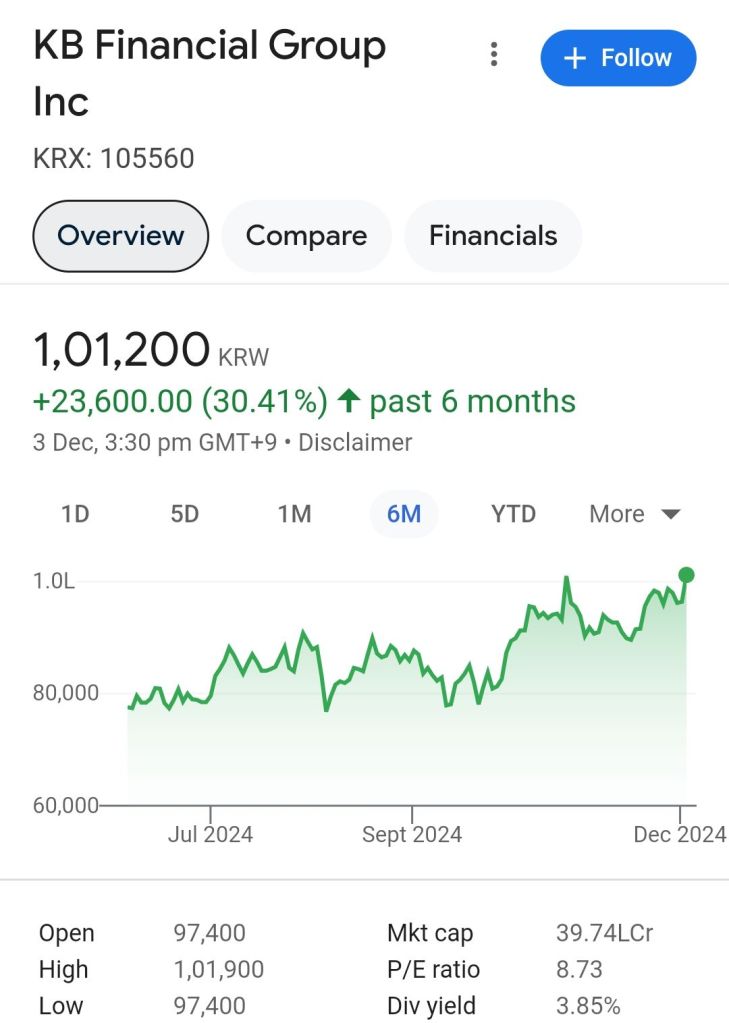Click the green up-arrow gain indicator
Screen dimensions: 729x1023
coord(348,402)
